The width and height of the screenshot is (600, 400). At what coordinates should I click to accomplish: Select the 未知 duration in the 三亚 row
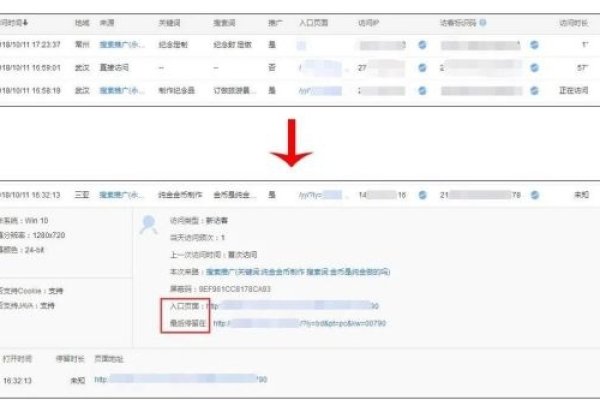click(581, 195)
